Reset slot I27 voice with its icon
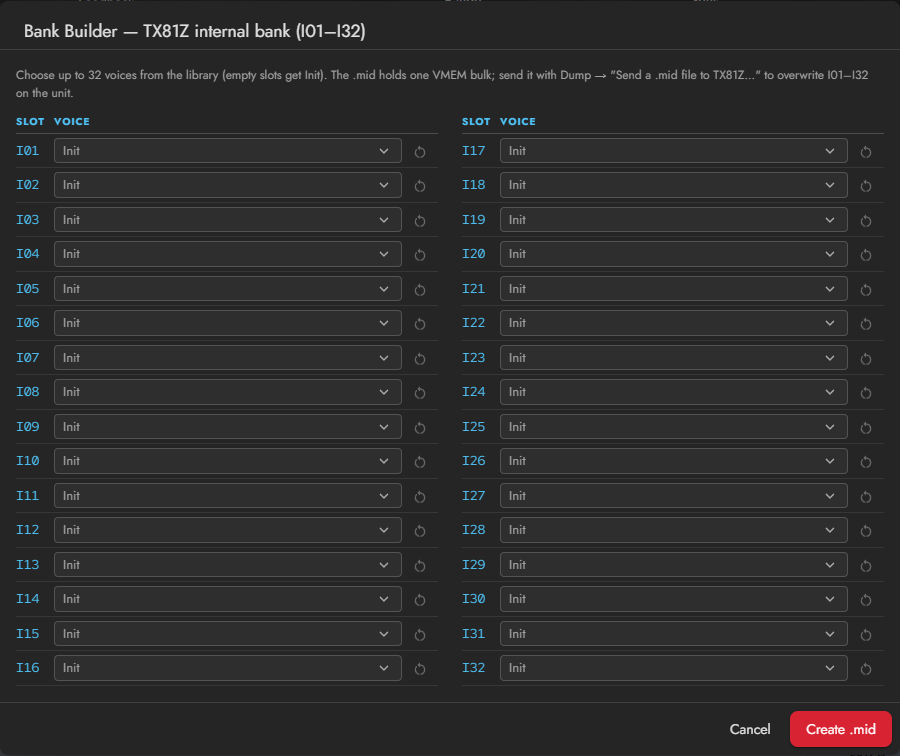 tap(866, 497)
